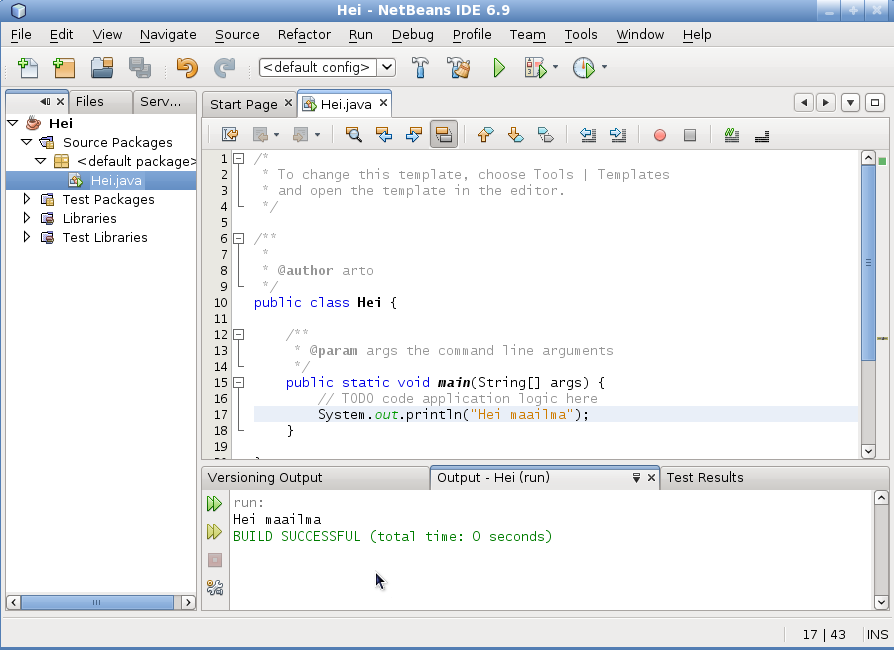Click the Output pane settings wrench icon

point(214,587)
